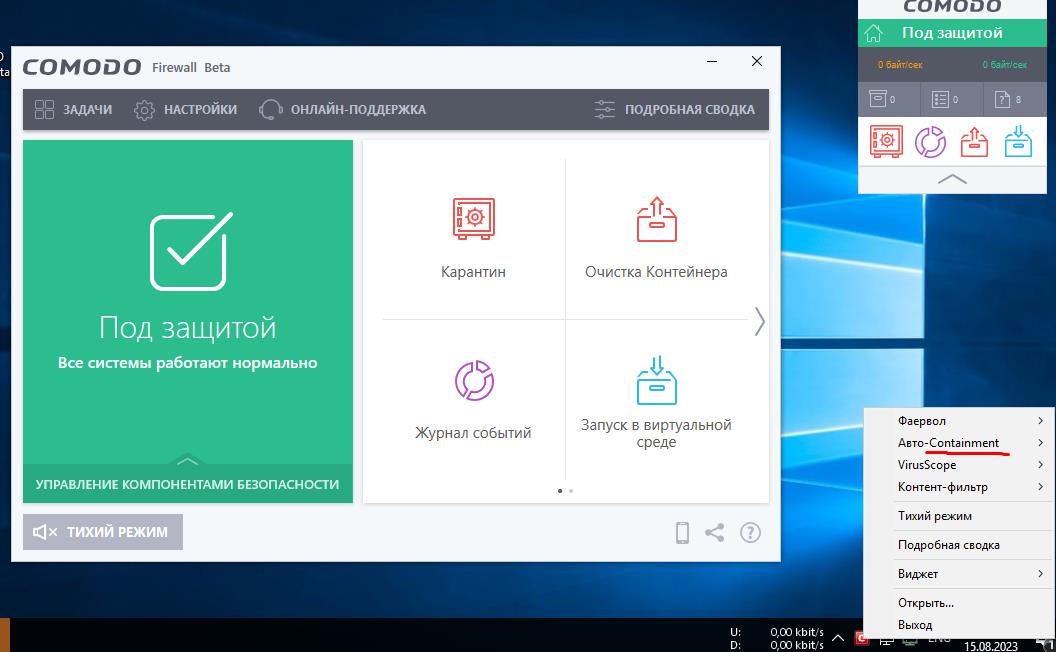Screen dimensions: 1056x652
Task: Open the Журнал событий tile
Action: click(473, 399)
